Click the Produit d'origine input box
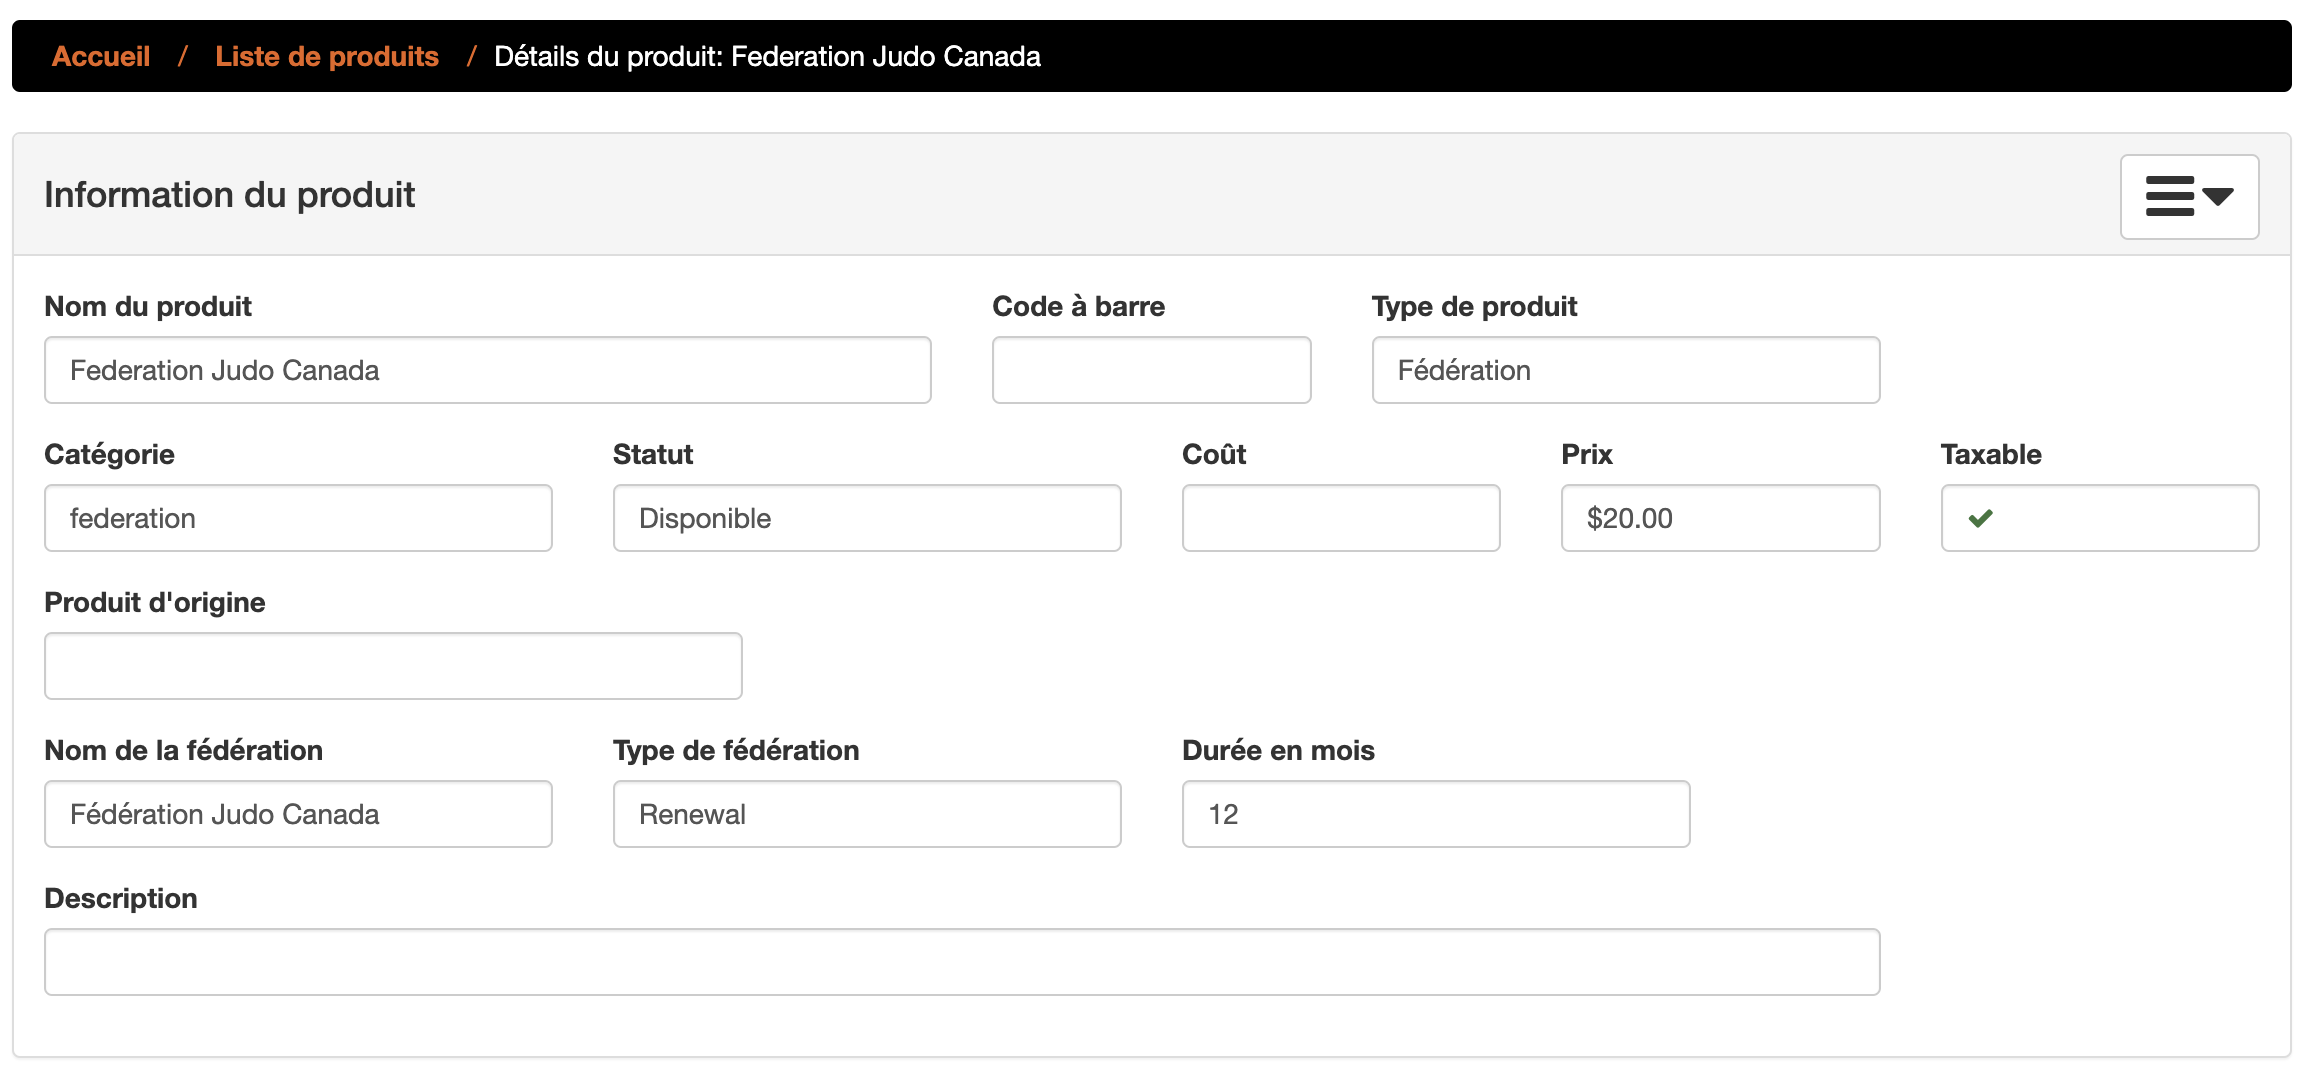The image size is (2302, 1072). 392,665
